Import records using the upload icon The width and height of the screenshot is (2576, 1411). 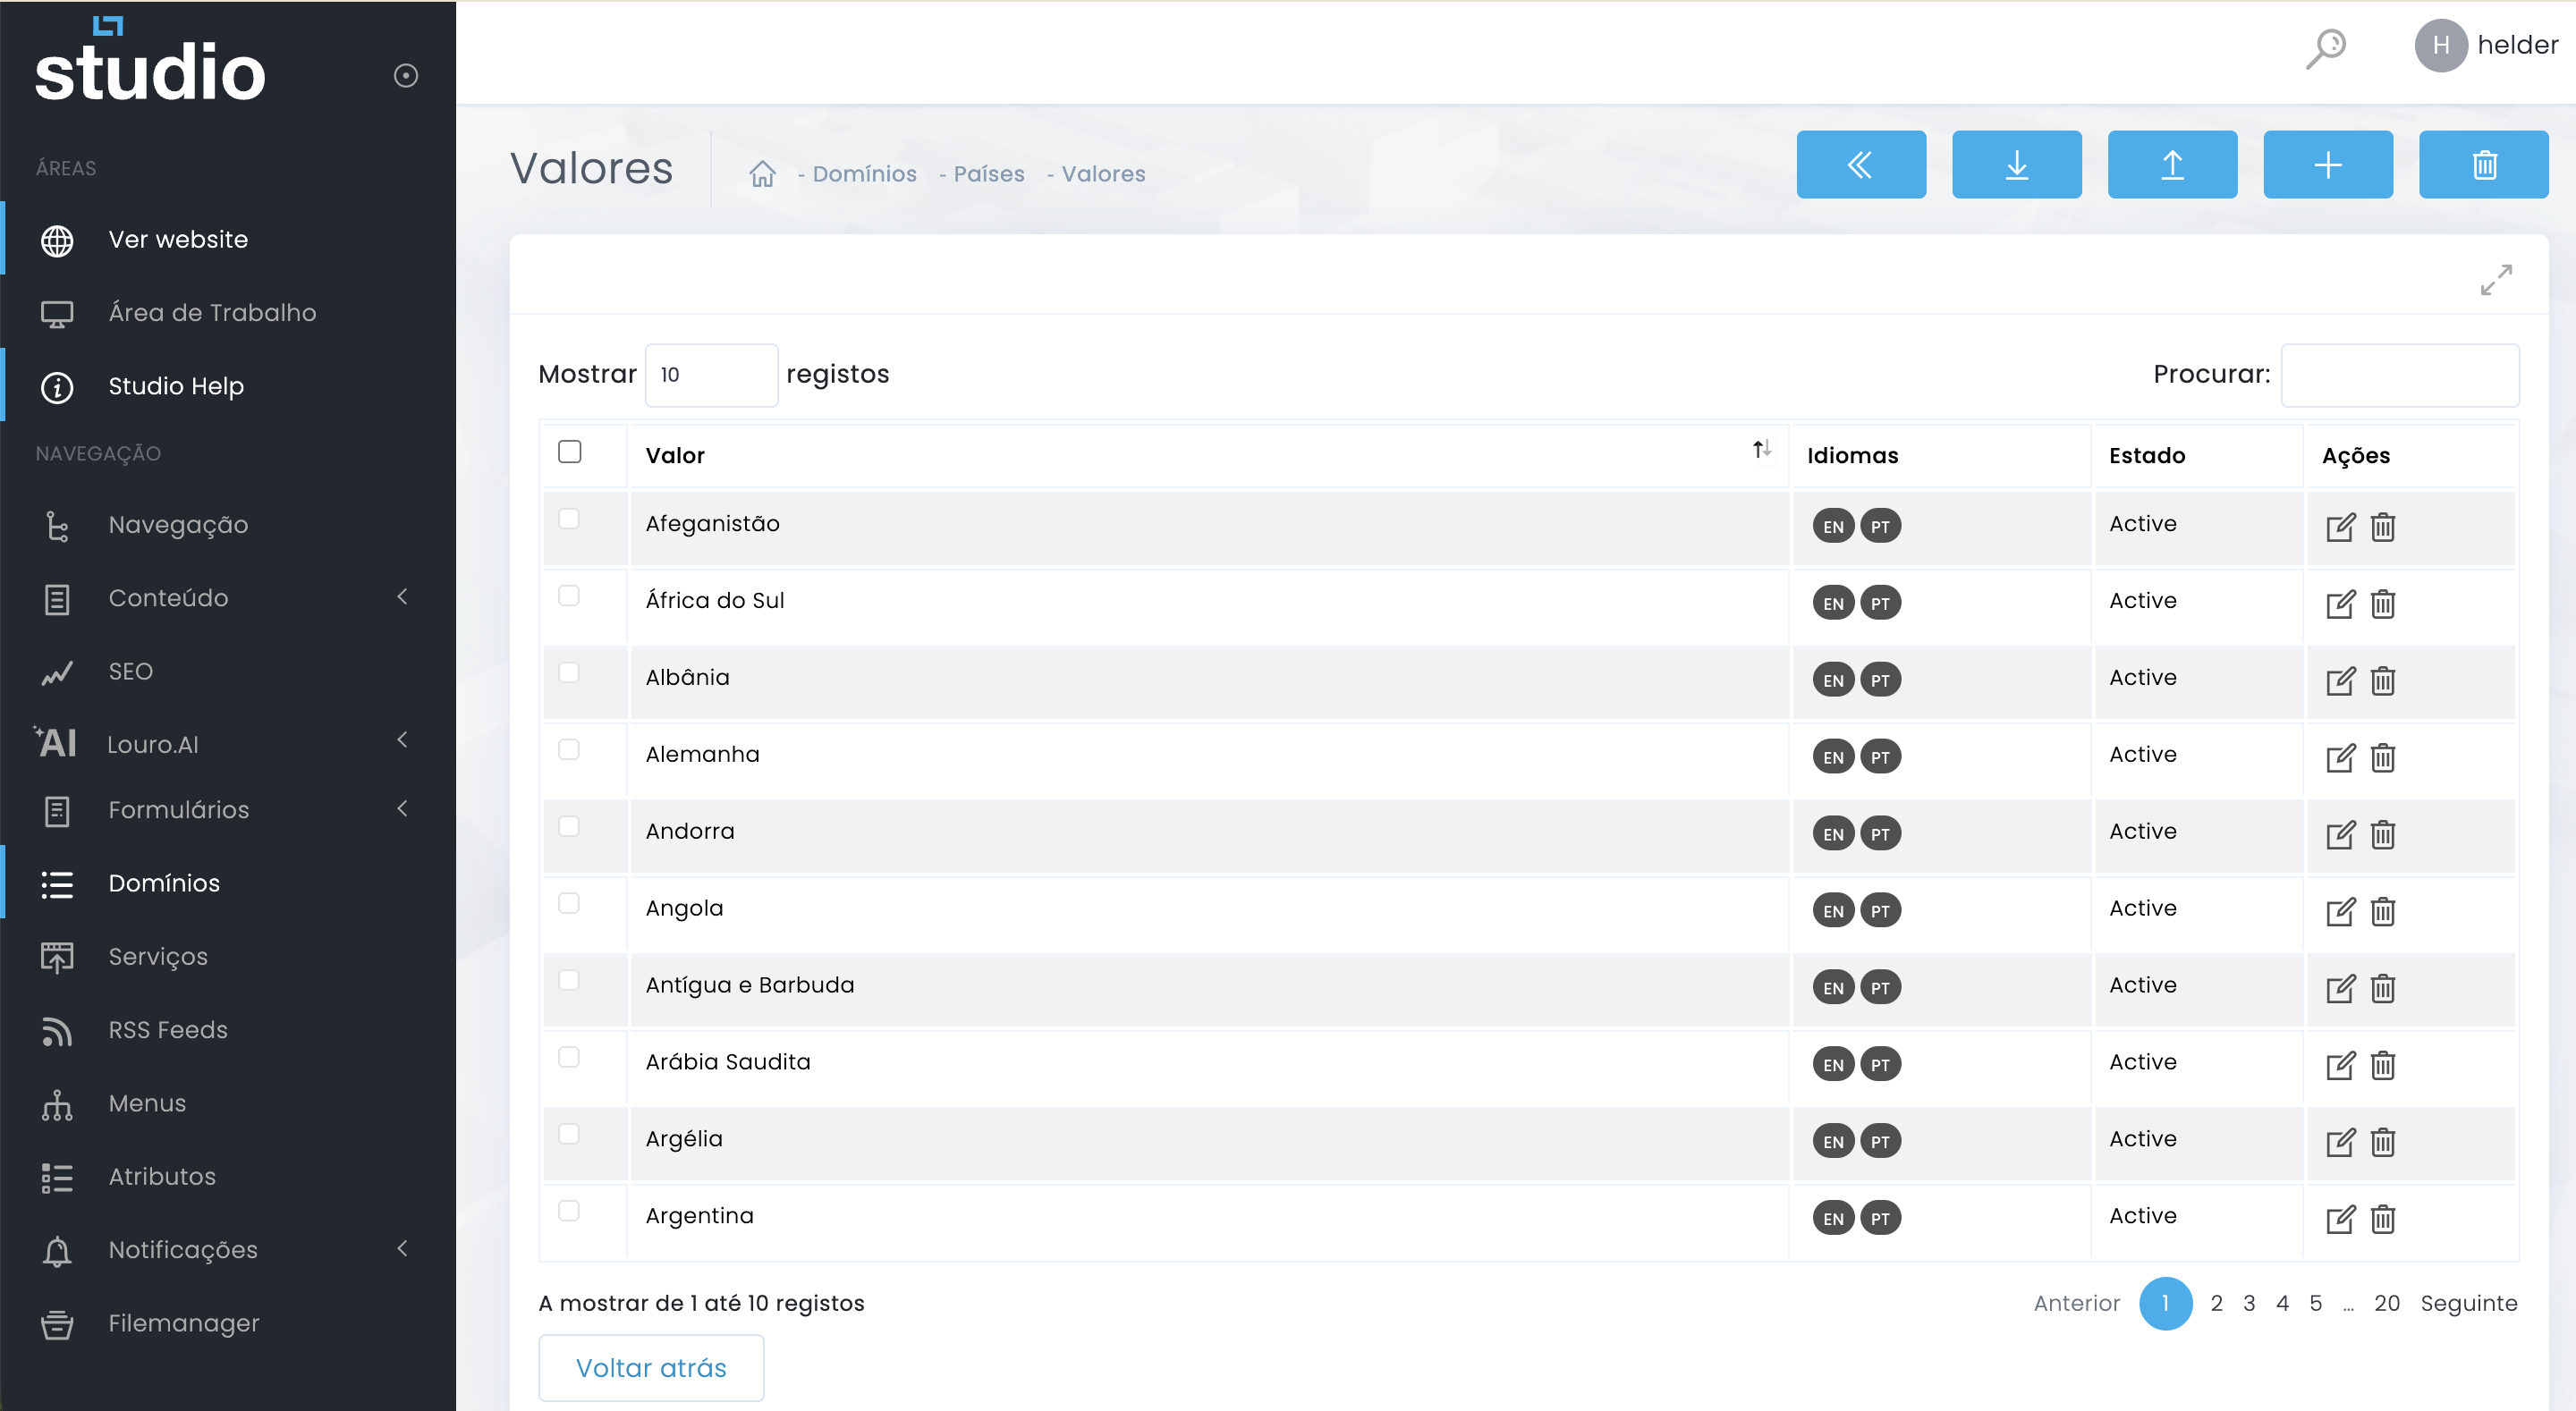[2172, 164]
